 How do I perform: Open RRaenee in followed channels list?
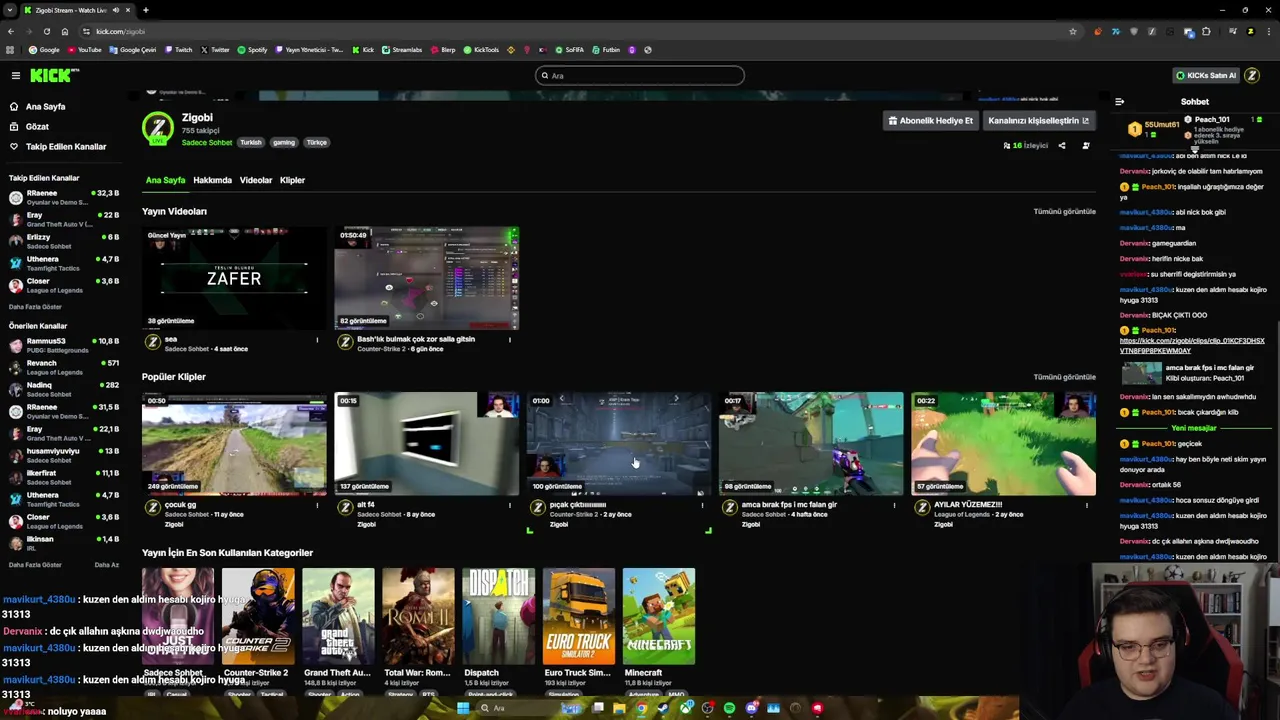[62, 197]
